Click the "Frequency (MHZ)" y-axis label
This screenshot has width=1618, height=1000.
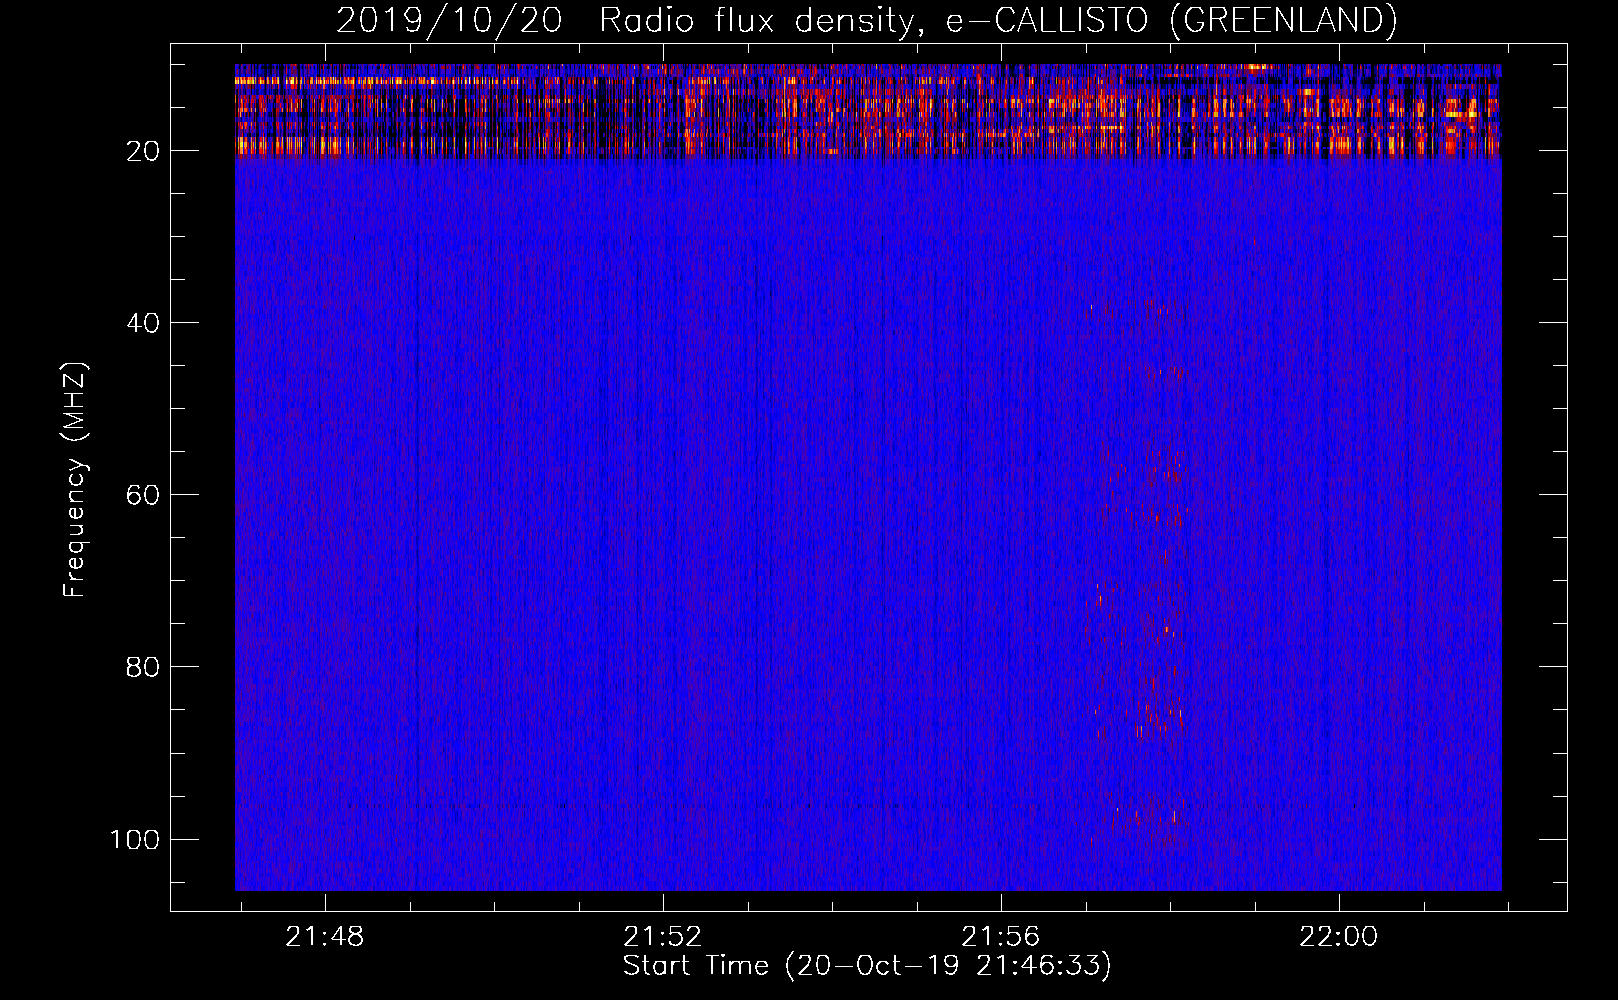[75, 479]
